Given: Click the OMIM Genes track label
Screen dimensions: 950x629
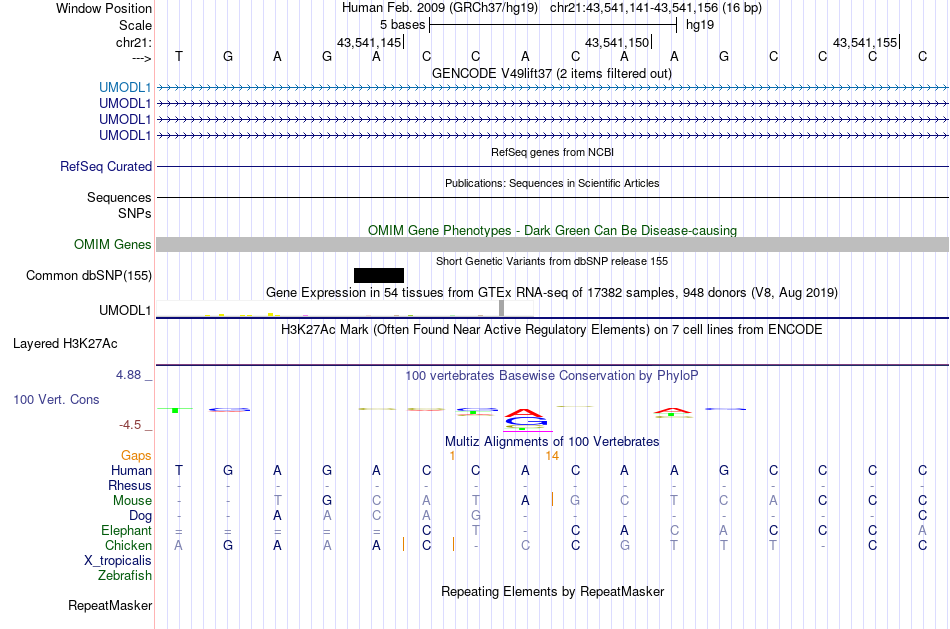Looking at the screenshot, I should (113, 244).
